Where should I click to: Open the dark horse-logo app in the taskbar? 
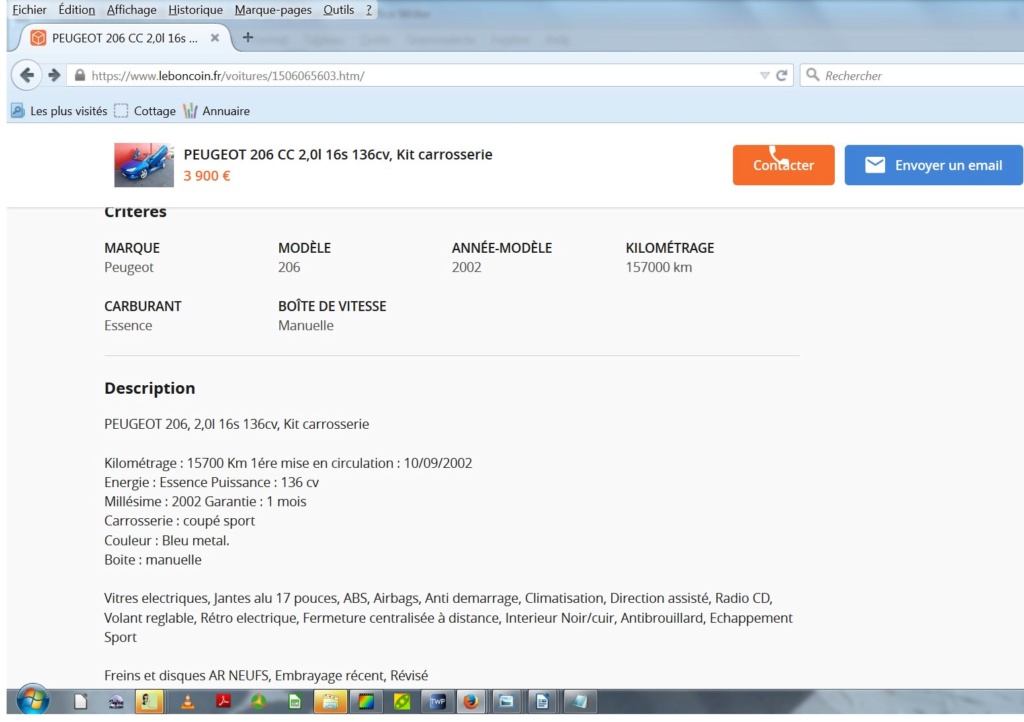click(116, 702)
